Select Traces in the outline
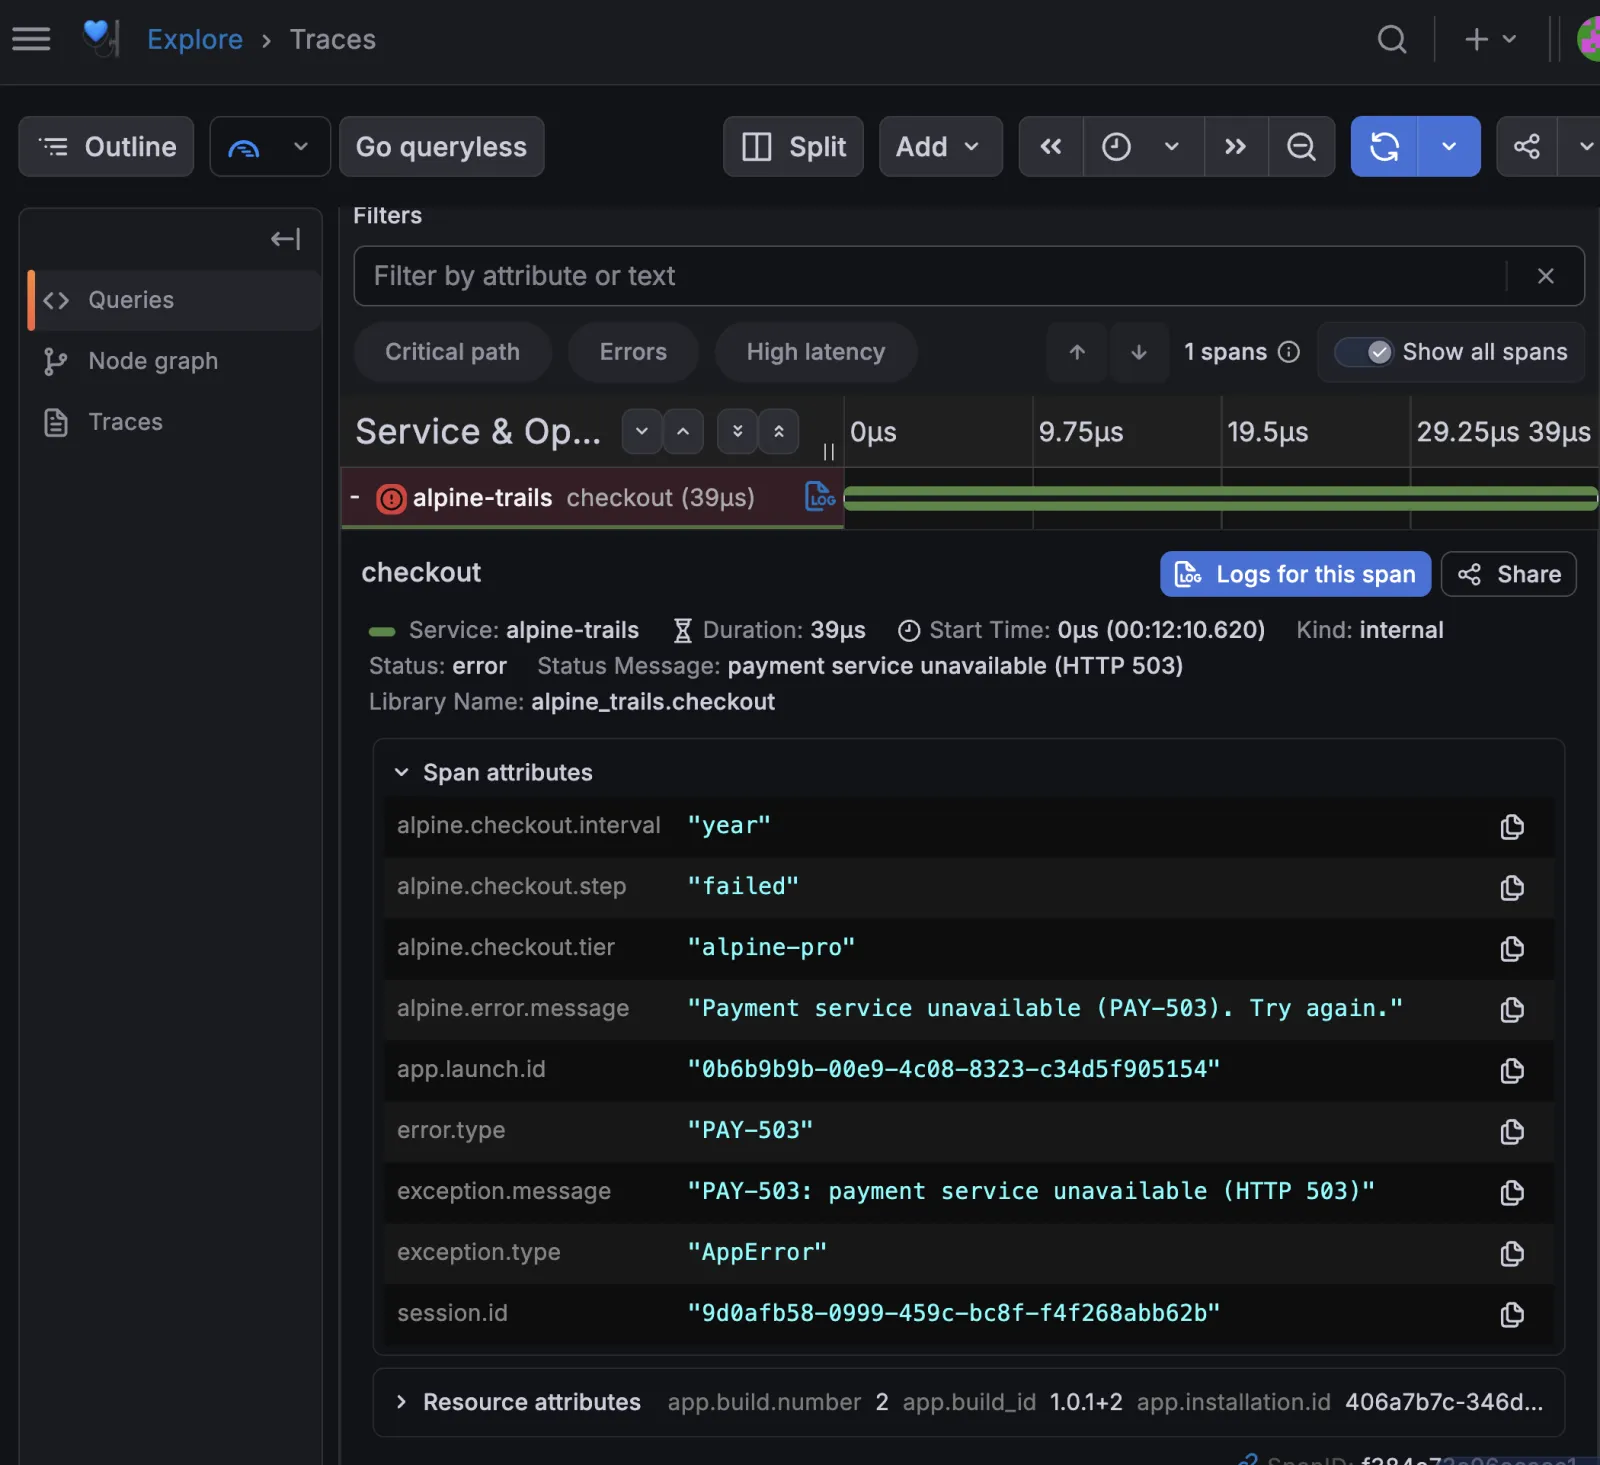The image size is (1600, 1465). [174, 422]
